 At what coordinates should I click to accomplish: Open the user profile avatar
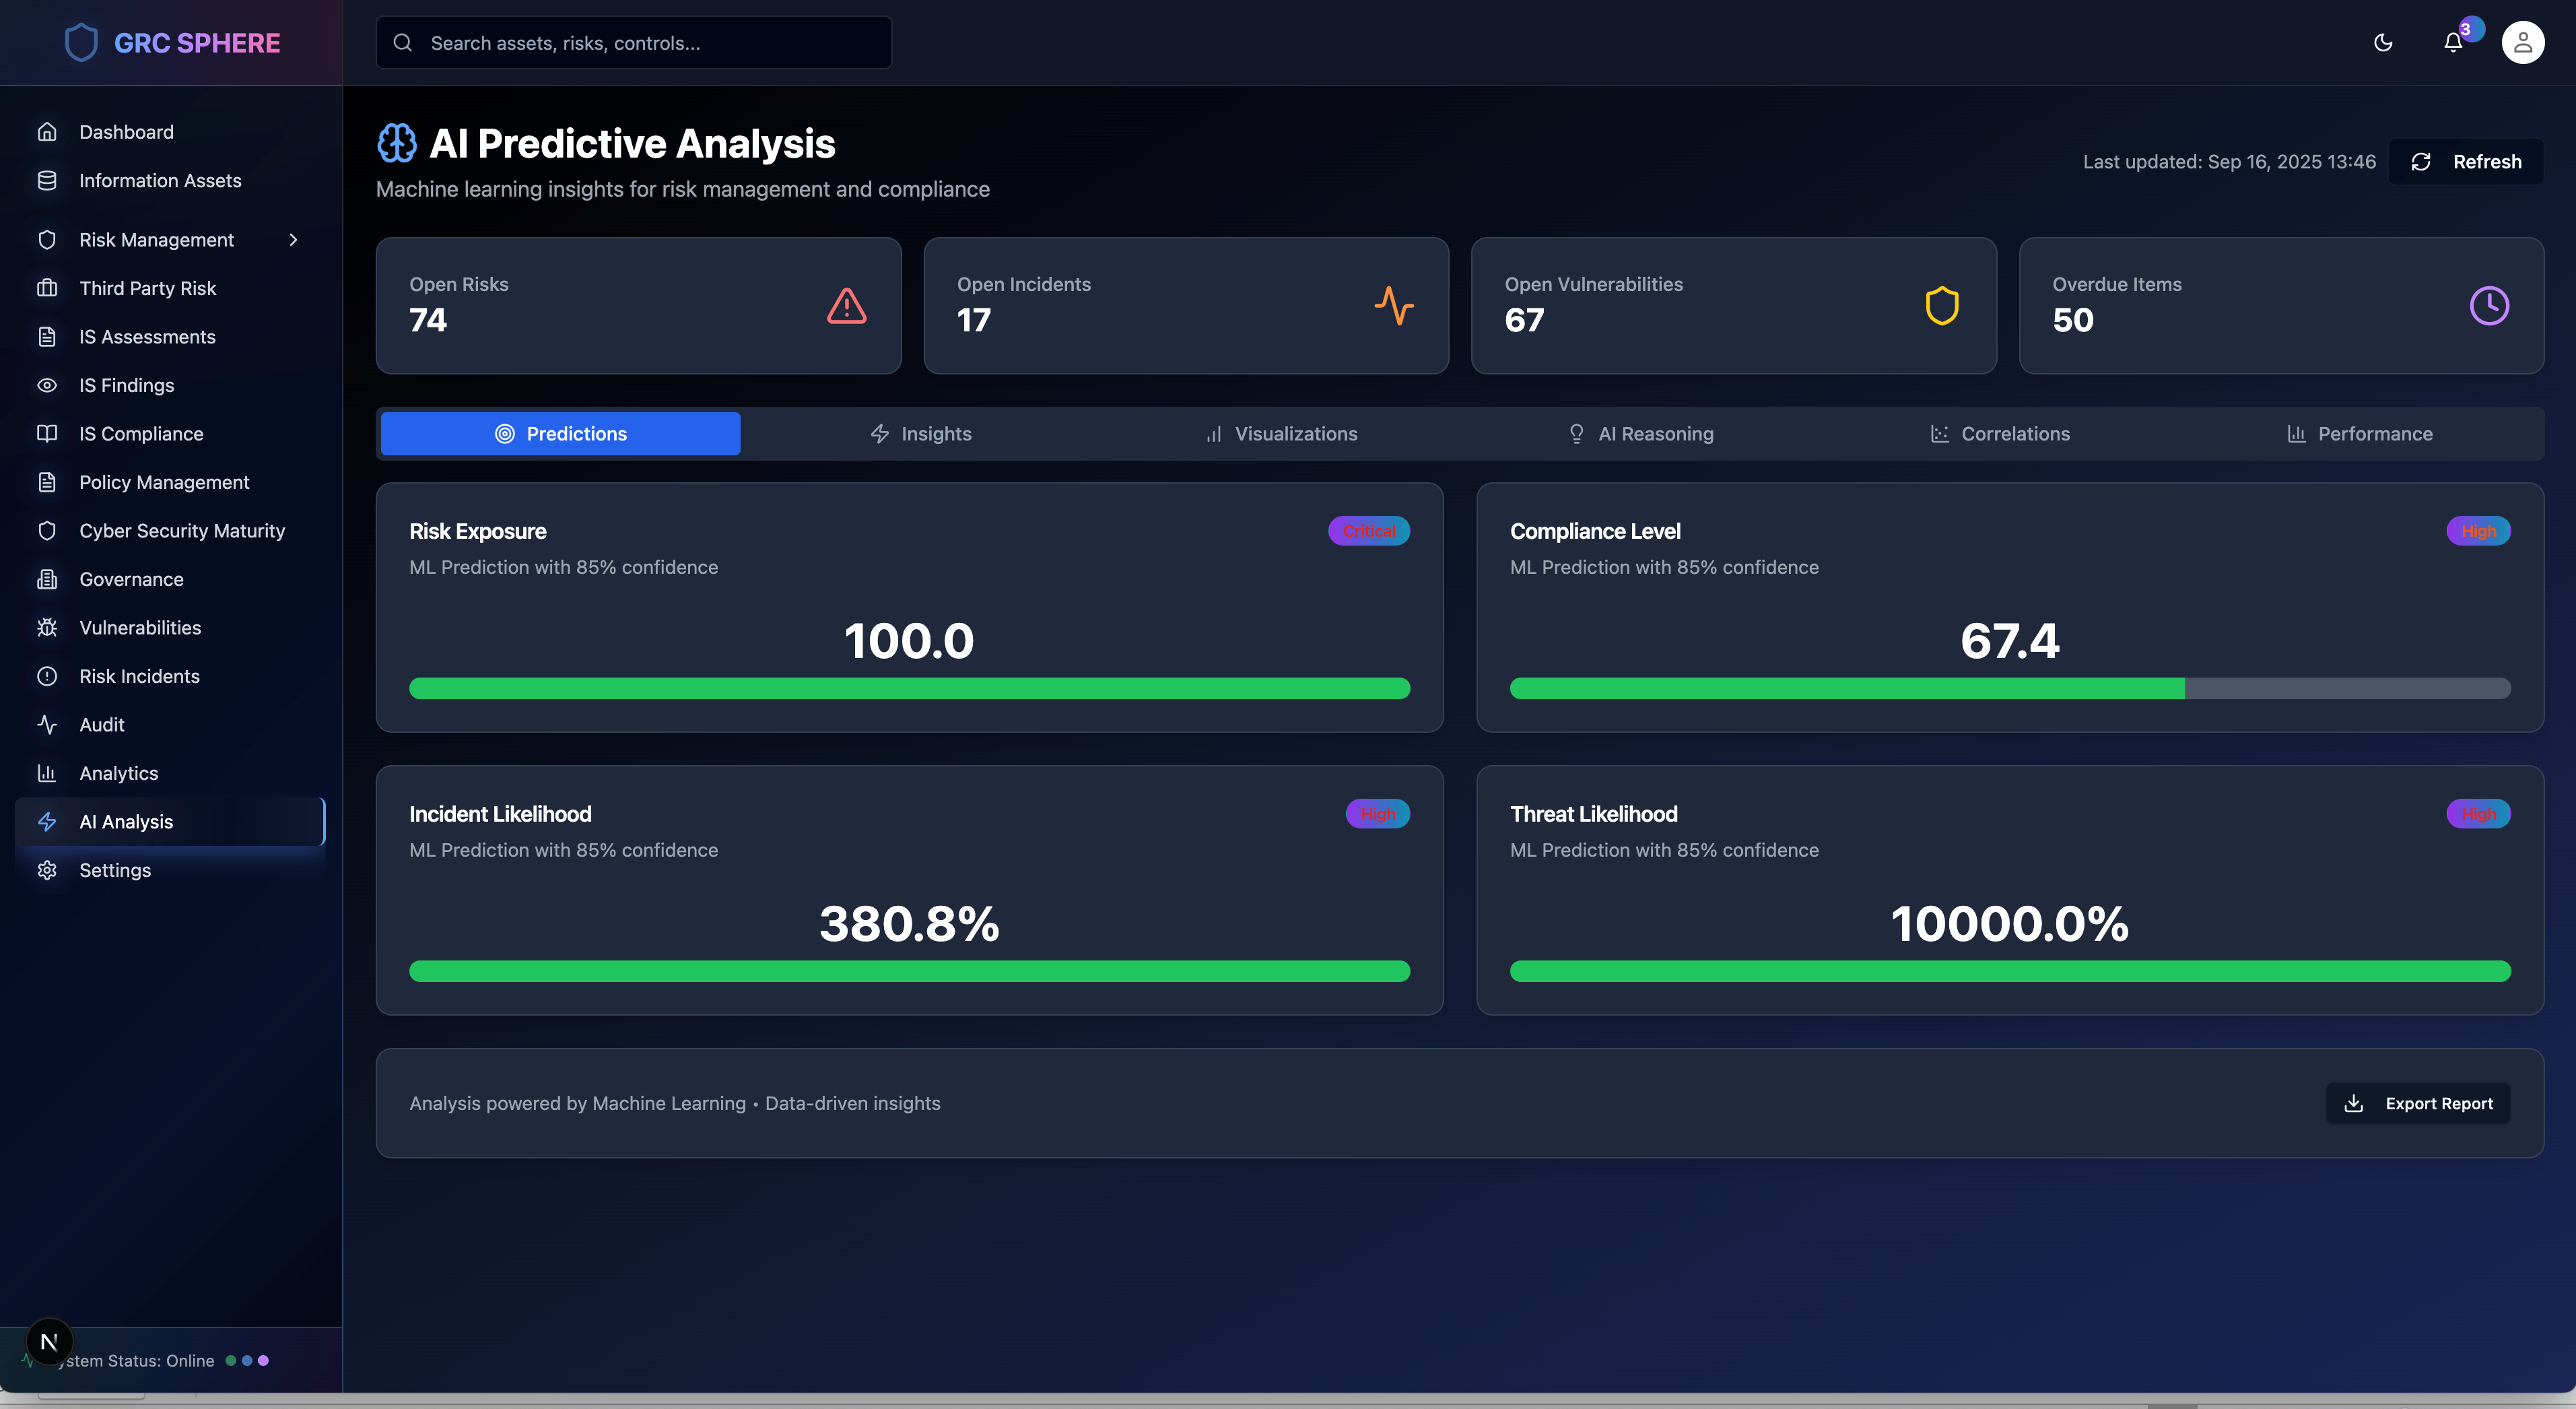coord(2522,43)
